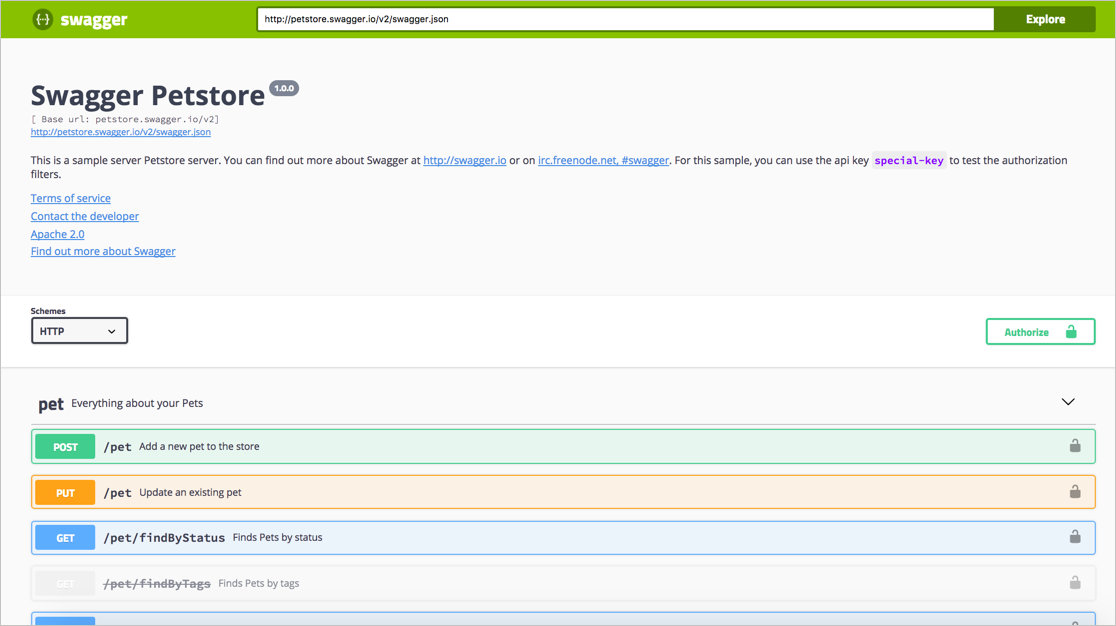The image size is (1116, 626).
Task: Click the padlock icon inside the Authorize button
Action: click(x=1071, y=331)
